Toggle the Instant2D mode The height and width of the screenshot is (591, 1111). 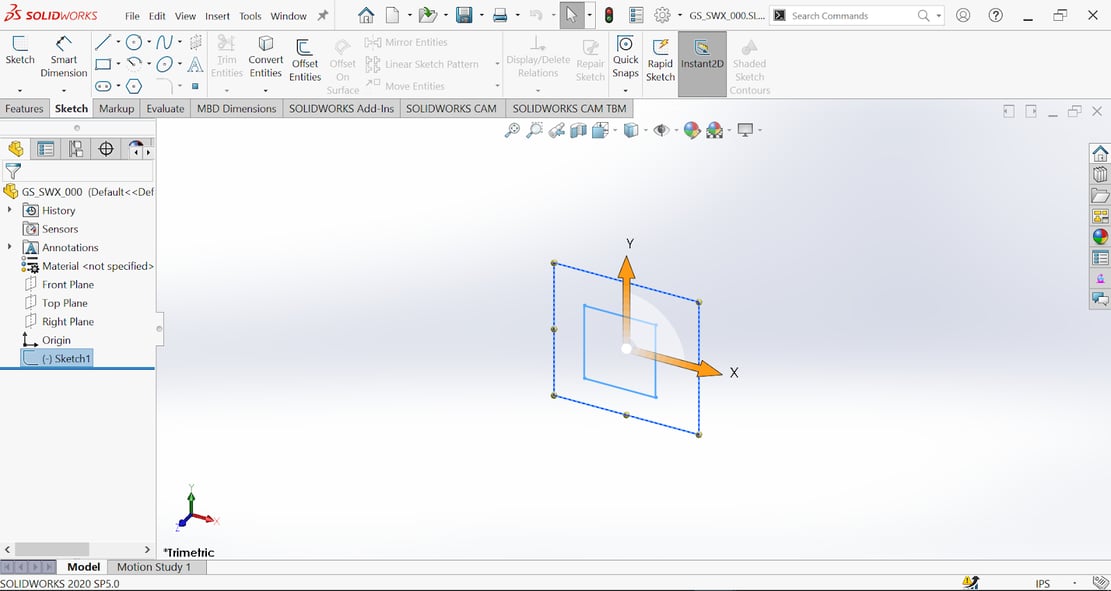click(702, 55)
